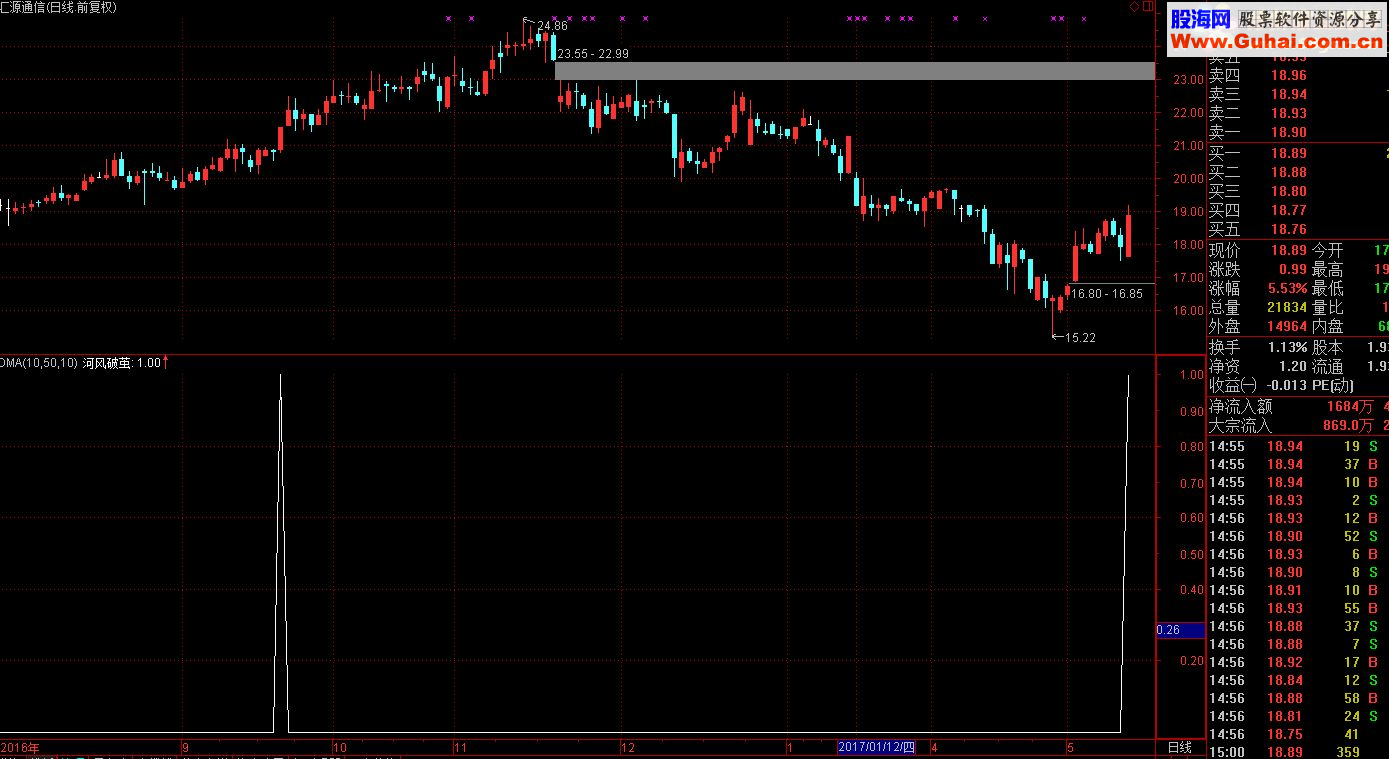Viewport: 1389px width, 759px height.
Task: Click the 涨跌 0.99 change value
Action: click(x=1293, y=269)
